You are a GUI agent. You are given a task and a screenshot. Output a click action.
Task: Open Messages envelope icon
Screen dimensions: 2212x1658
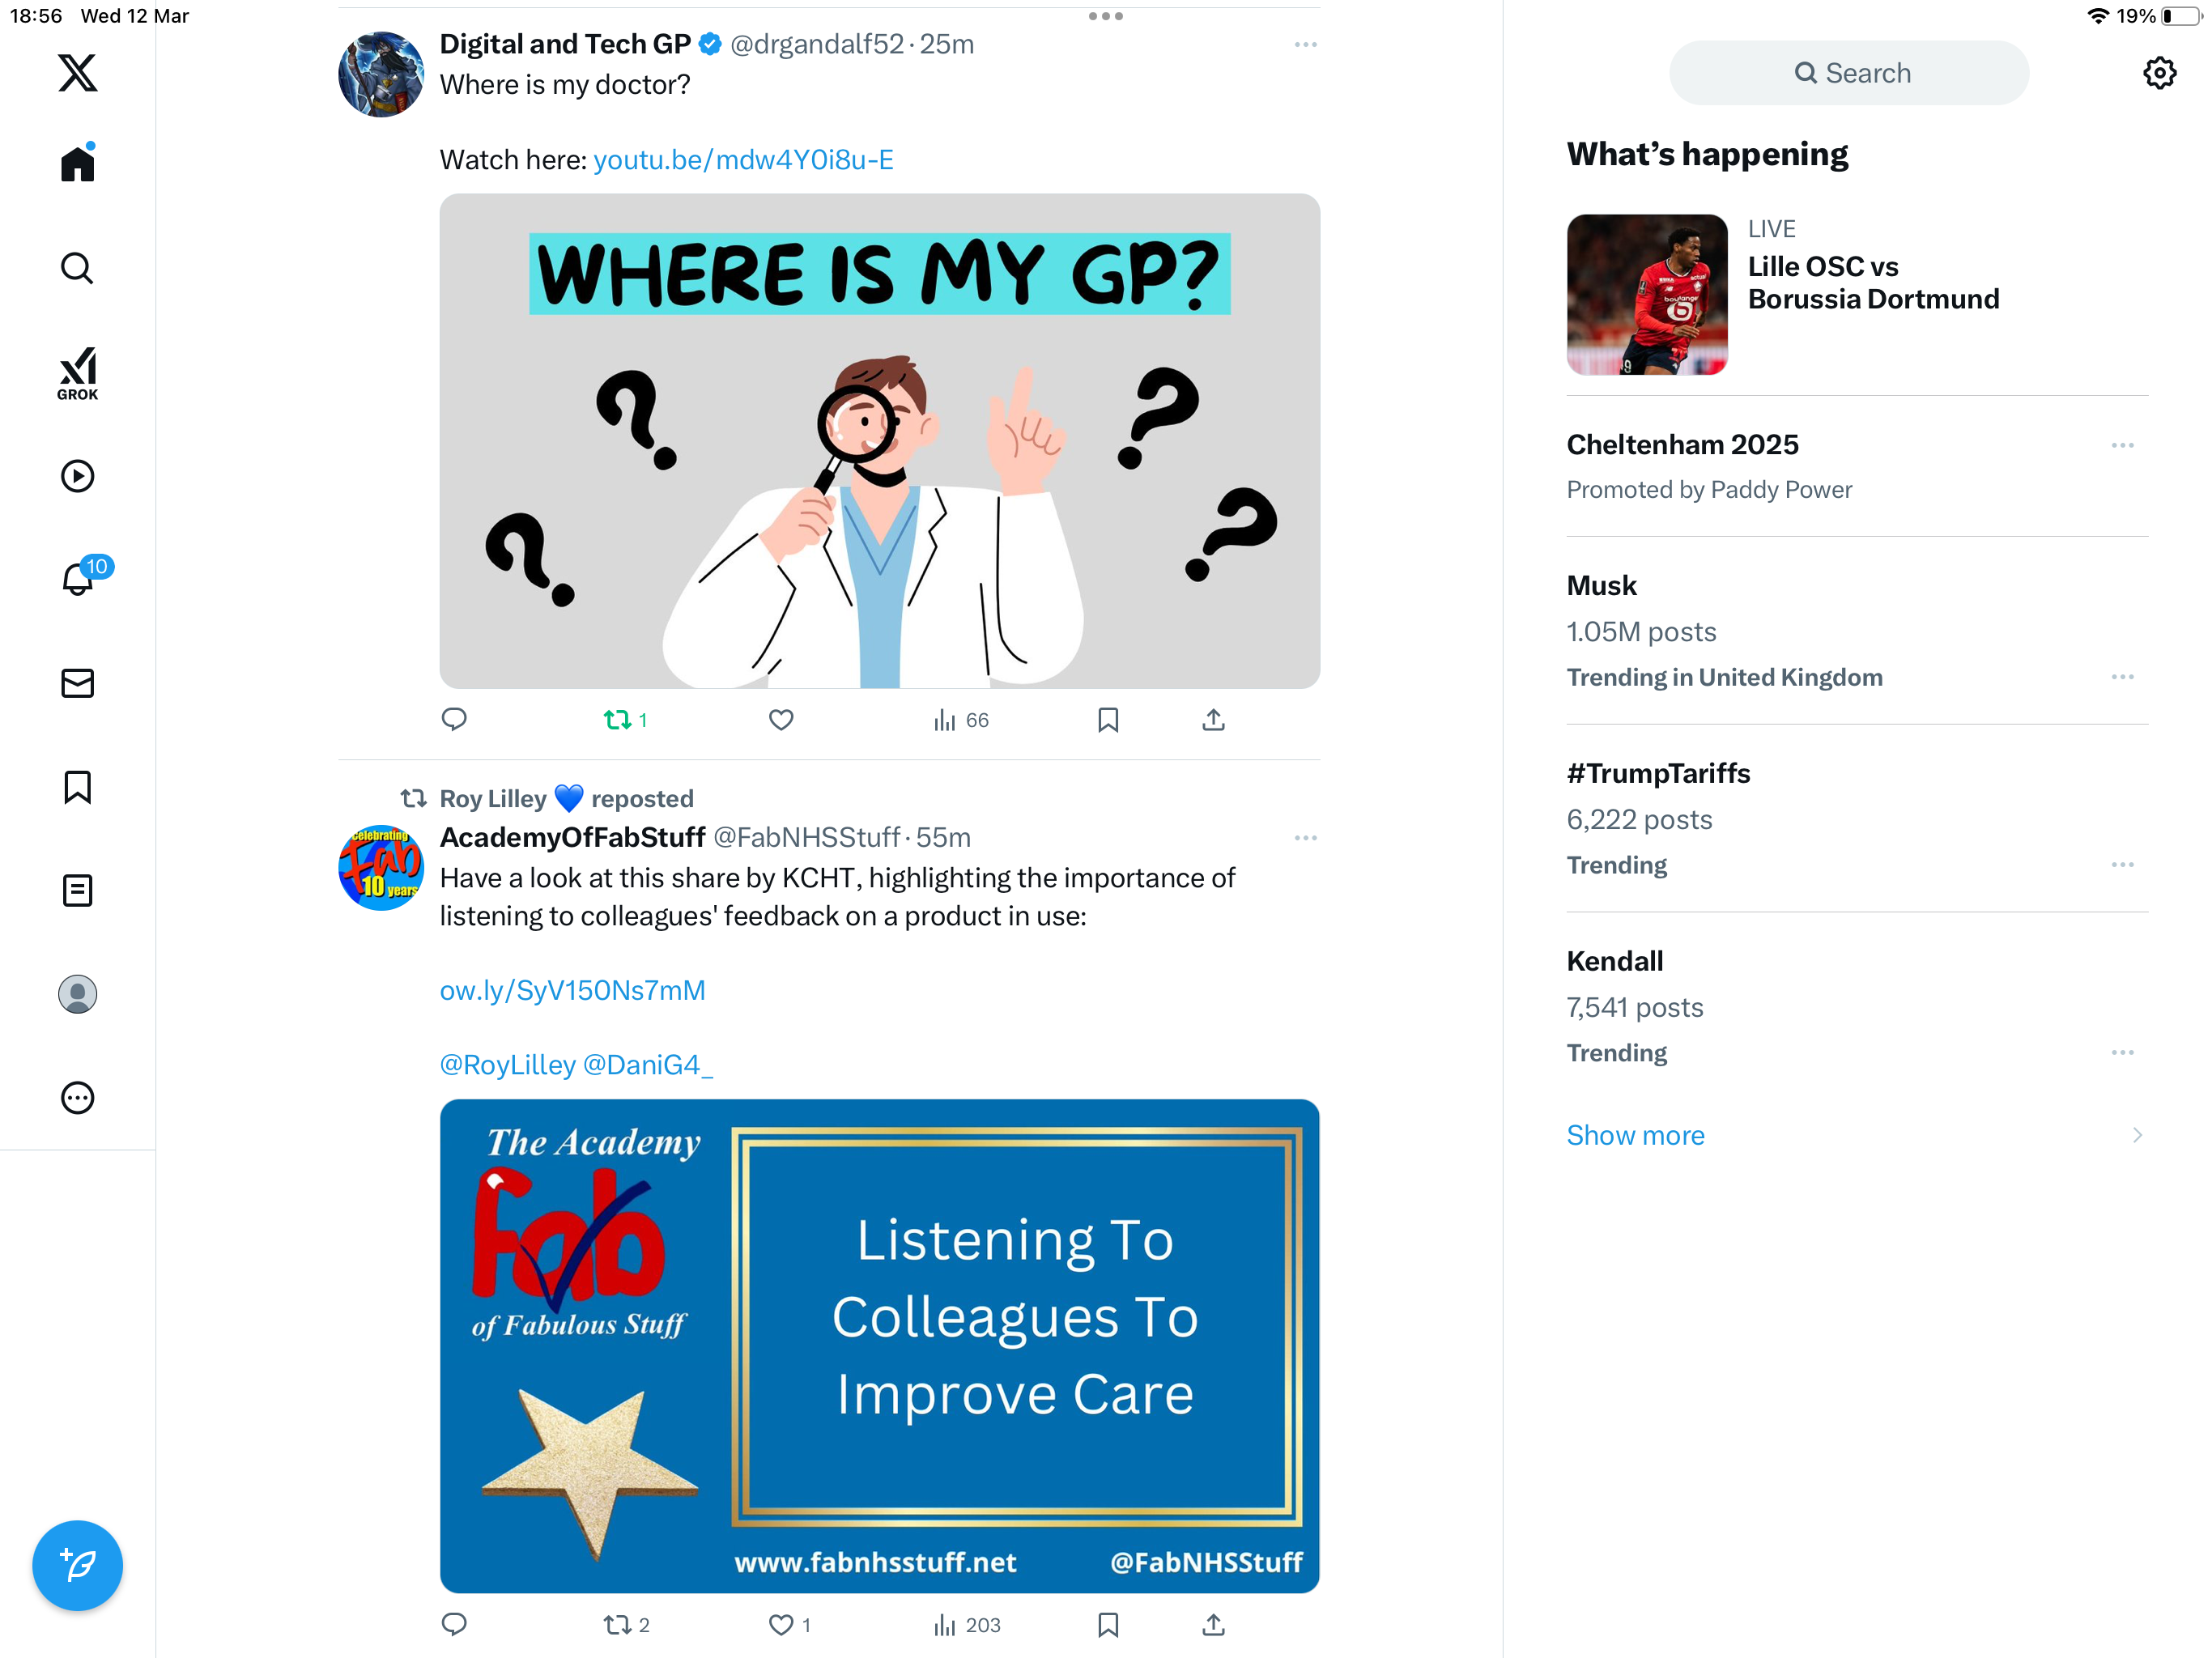77,683
